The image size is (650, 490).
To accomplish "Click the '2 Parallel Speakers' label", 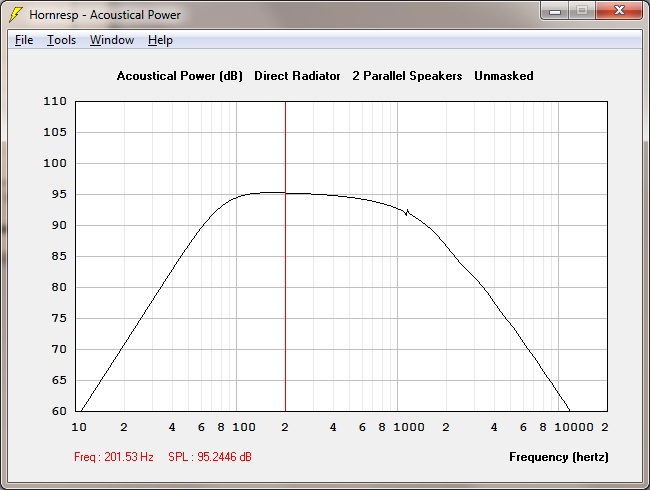I will tap(407, 76).
